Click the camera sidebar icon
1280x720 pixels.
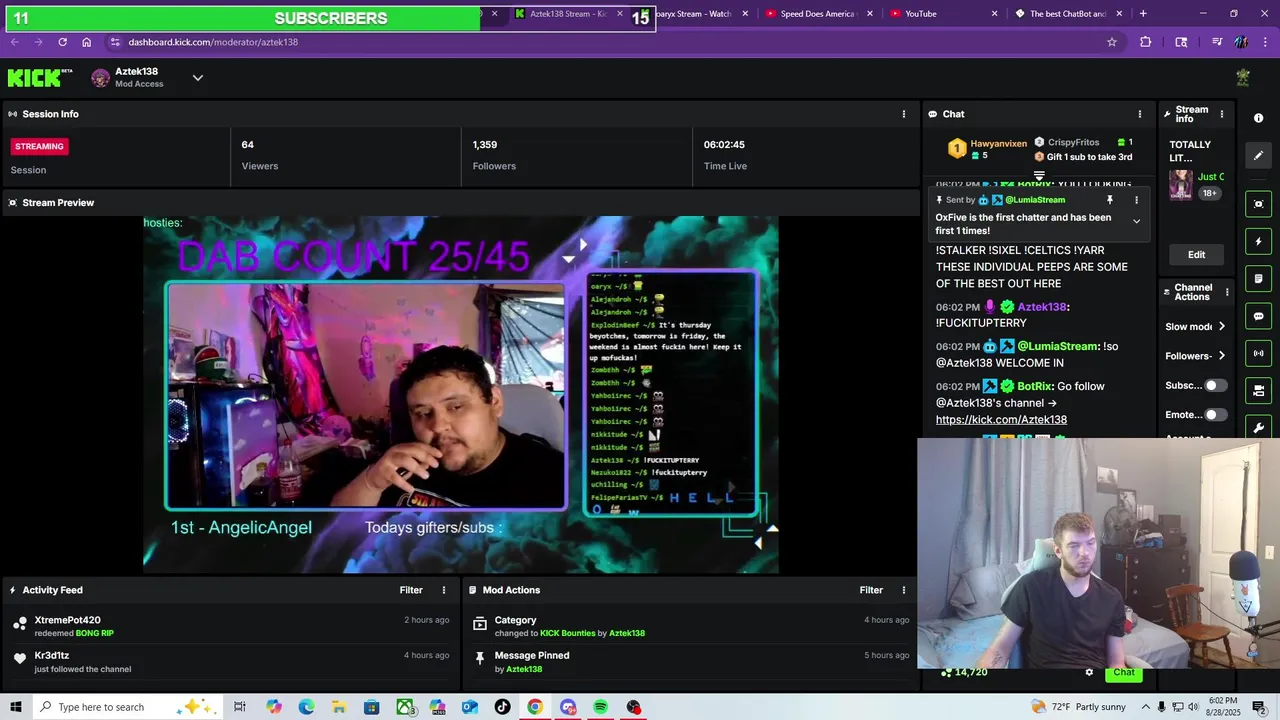point(1259,390)
